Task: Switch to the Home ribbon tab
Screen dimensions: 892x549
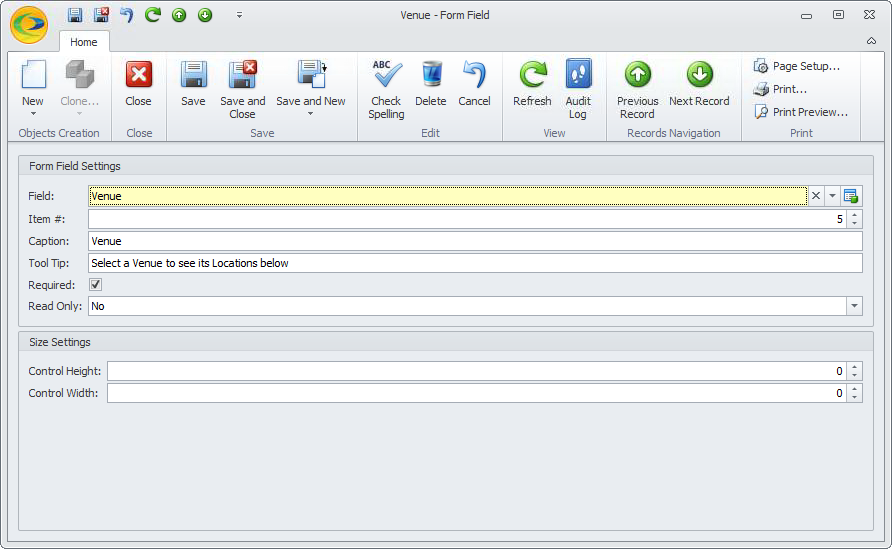Action: pos(84,42)
